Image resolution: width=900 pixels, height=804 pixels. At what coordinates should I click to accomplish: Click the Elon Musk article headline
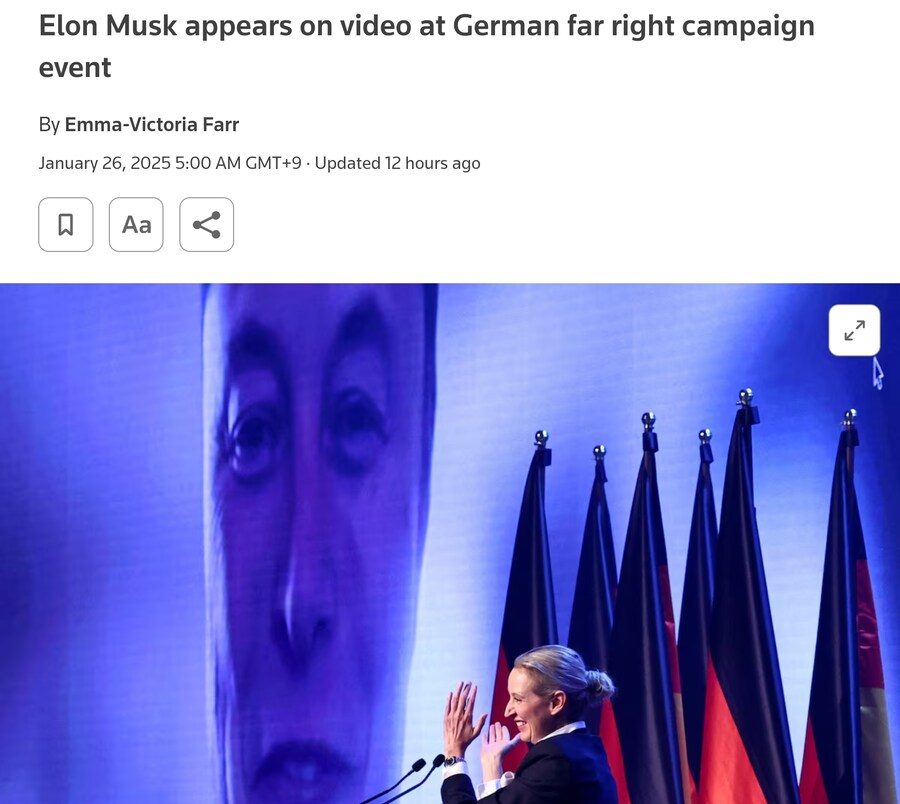(426, 46)
